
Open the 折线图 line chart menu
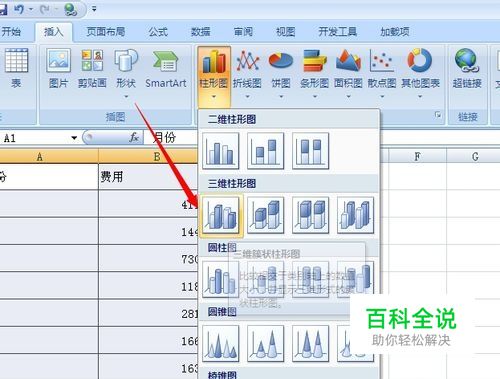[247, 73]
